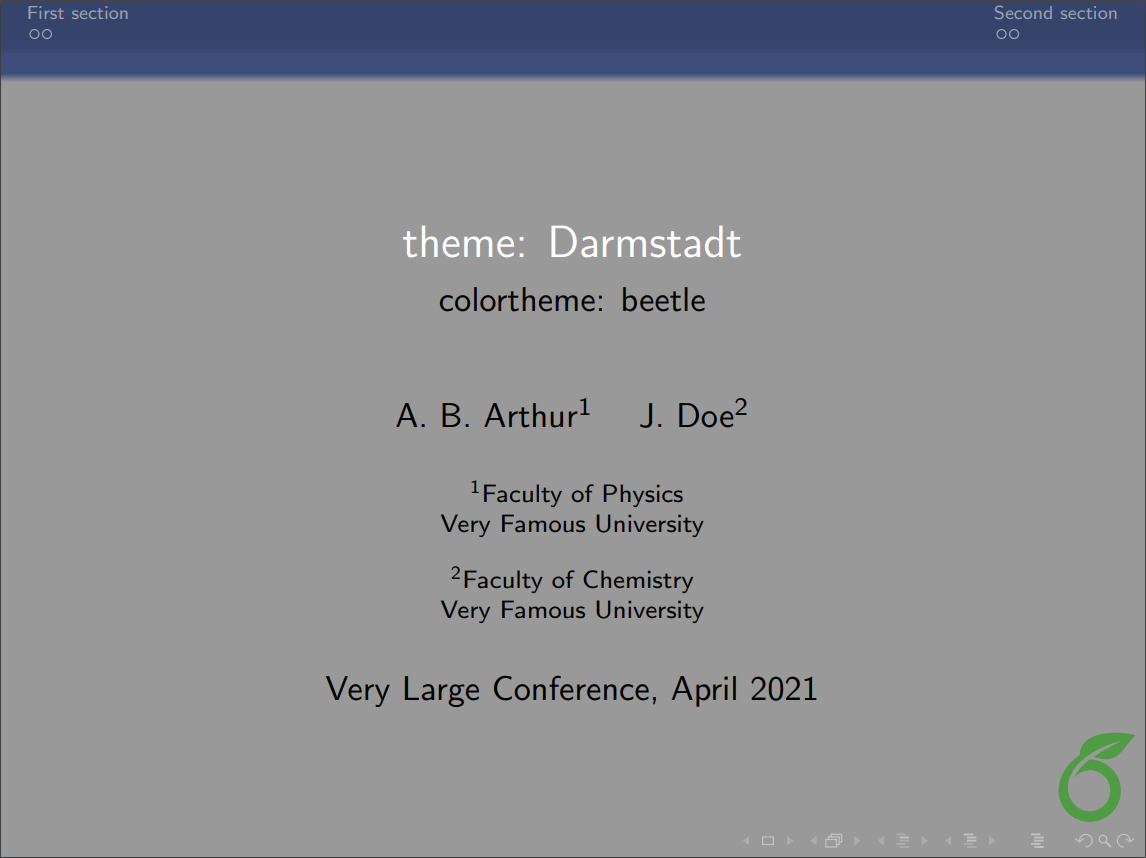The width and height of the screenshot is (1146, 858).
Task: Click the previous-frame left arrow
Action: pyautogui.click(x=814, y=839)
